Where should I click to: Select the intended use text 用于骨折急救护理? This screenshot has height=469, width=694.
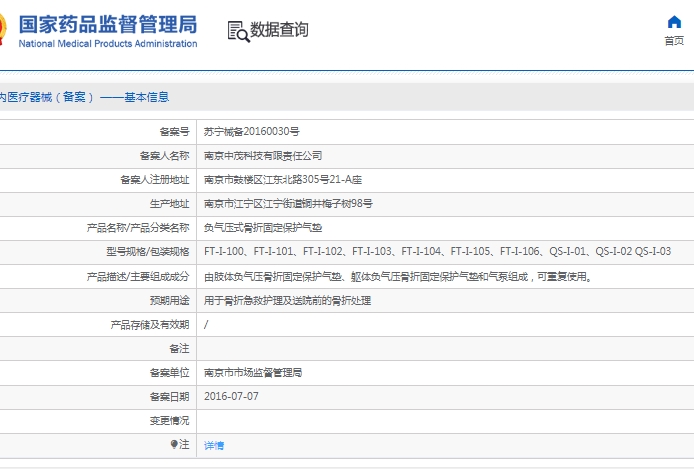tap(287, 300)
